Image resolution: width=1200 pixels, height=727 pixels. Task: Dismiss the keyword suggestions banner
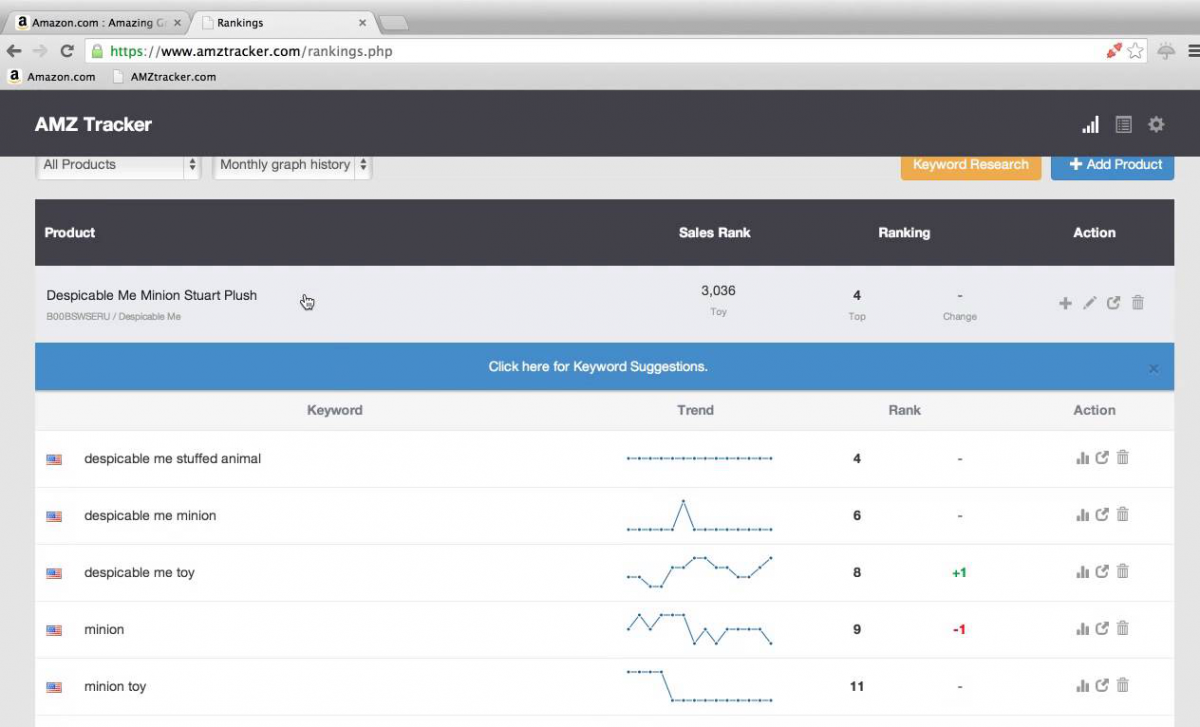(1154, 368)
